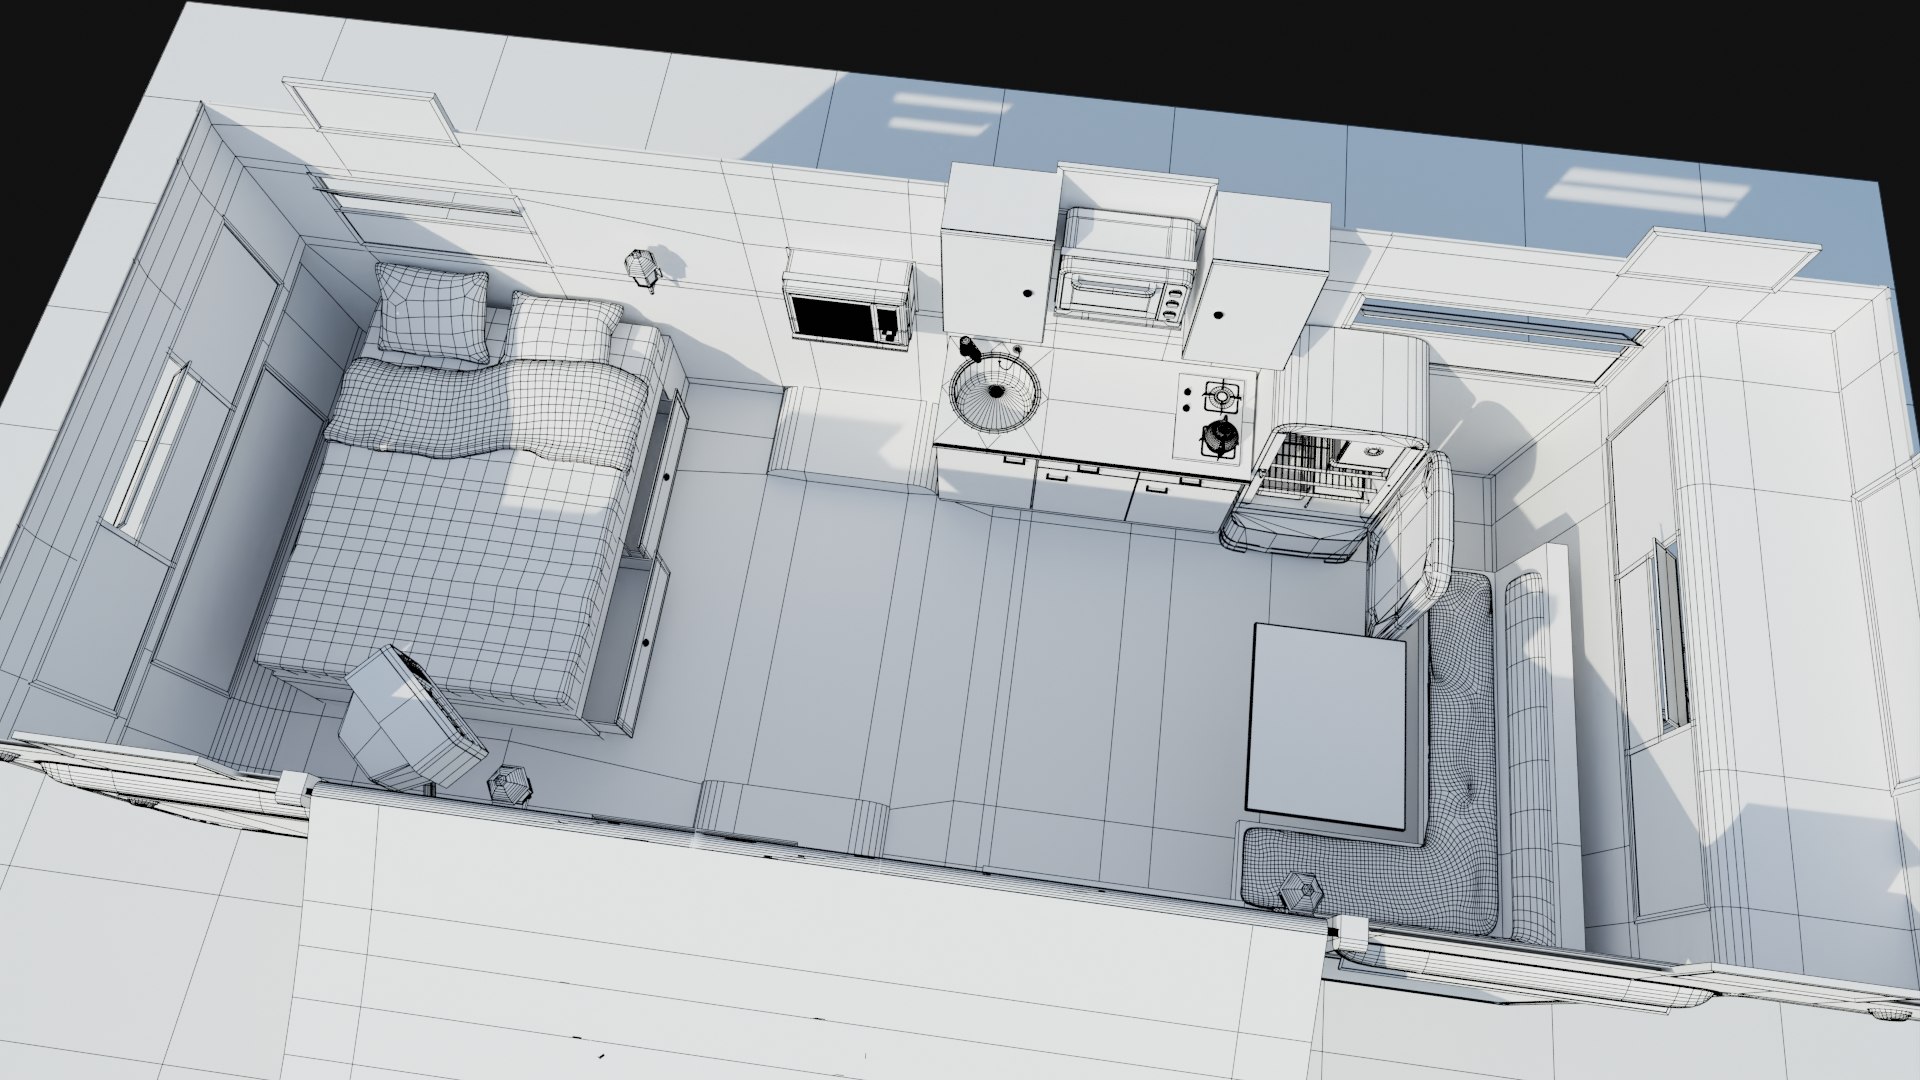Click the cylindrical bolster cushion on the sofa

pos(1529,757)
